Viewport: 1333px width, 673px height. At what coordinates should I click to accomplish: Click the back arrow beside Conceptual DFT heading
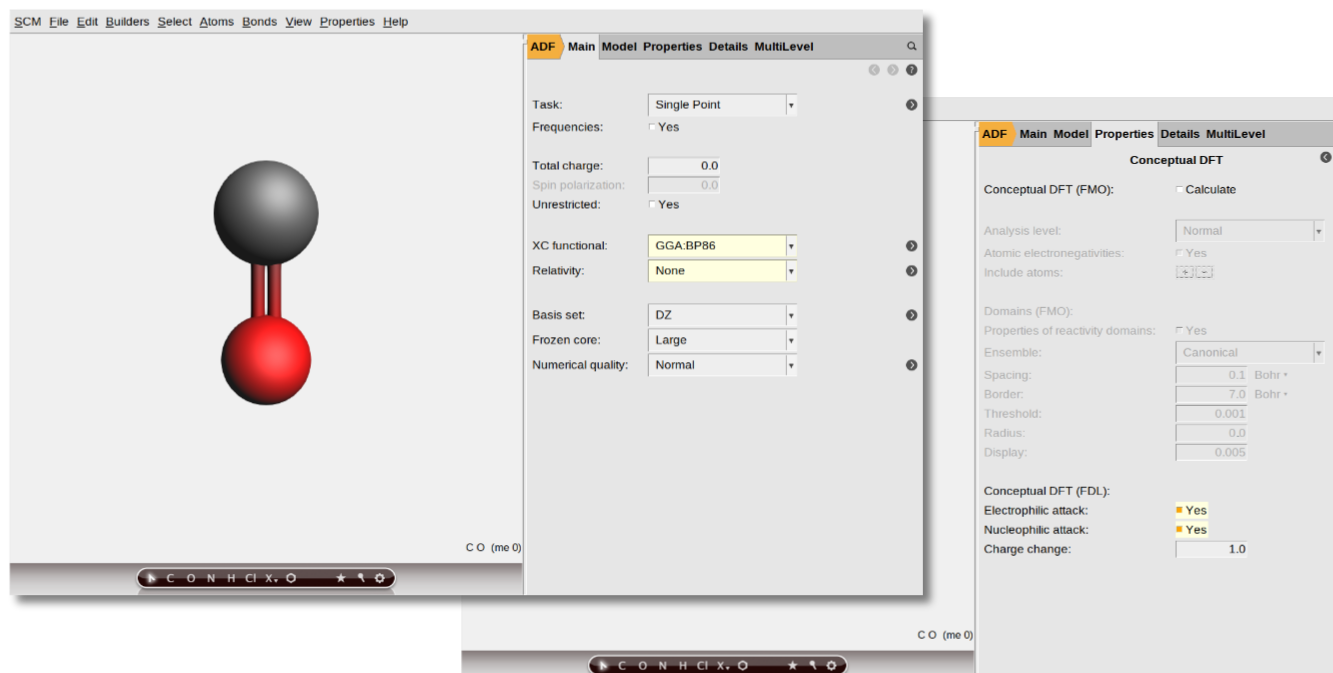[1325, 158]
